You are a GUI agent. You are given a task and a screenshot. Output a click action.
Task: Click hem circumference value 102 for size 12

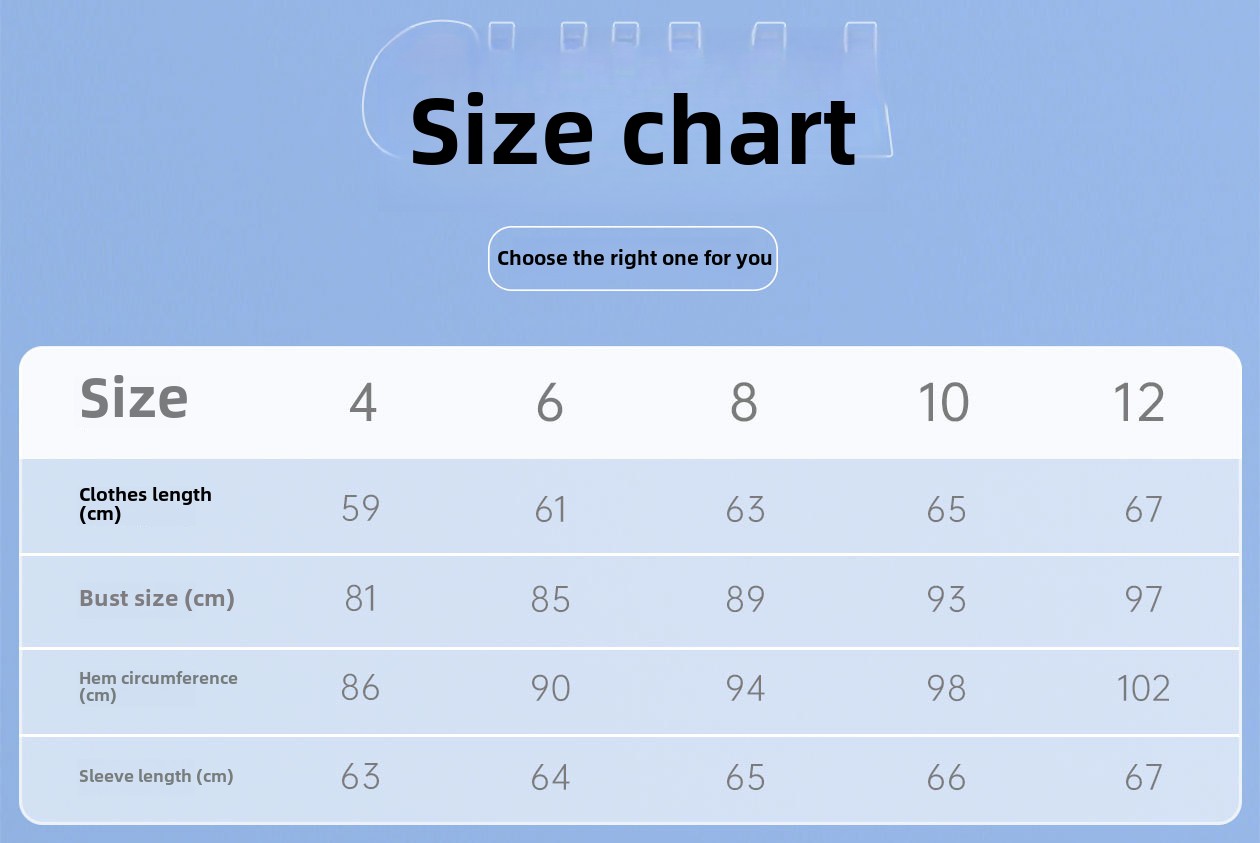tap(1143, 688)
